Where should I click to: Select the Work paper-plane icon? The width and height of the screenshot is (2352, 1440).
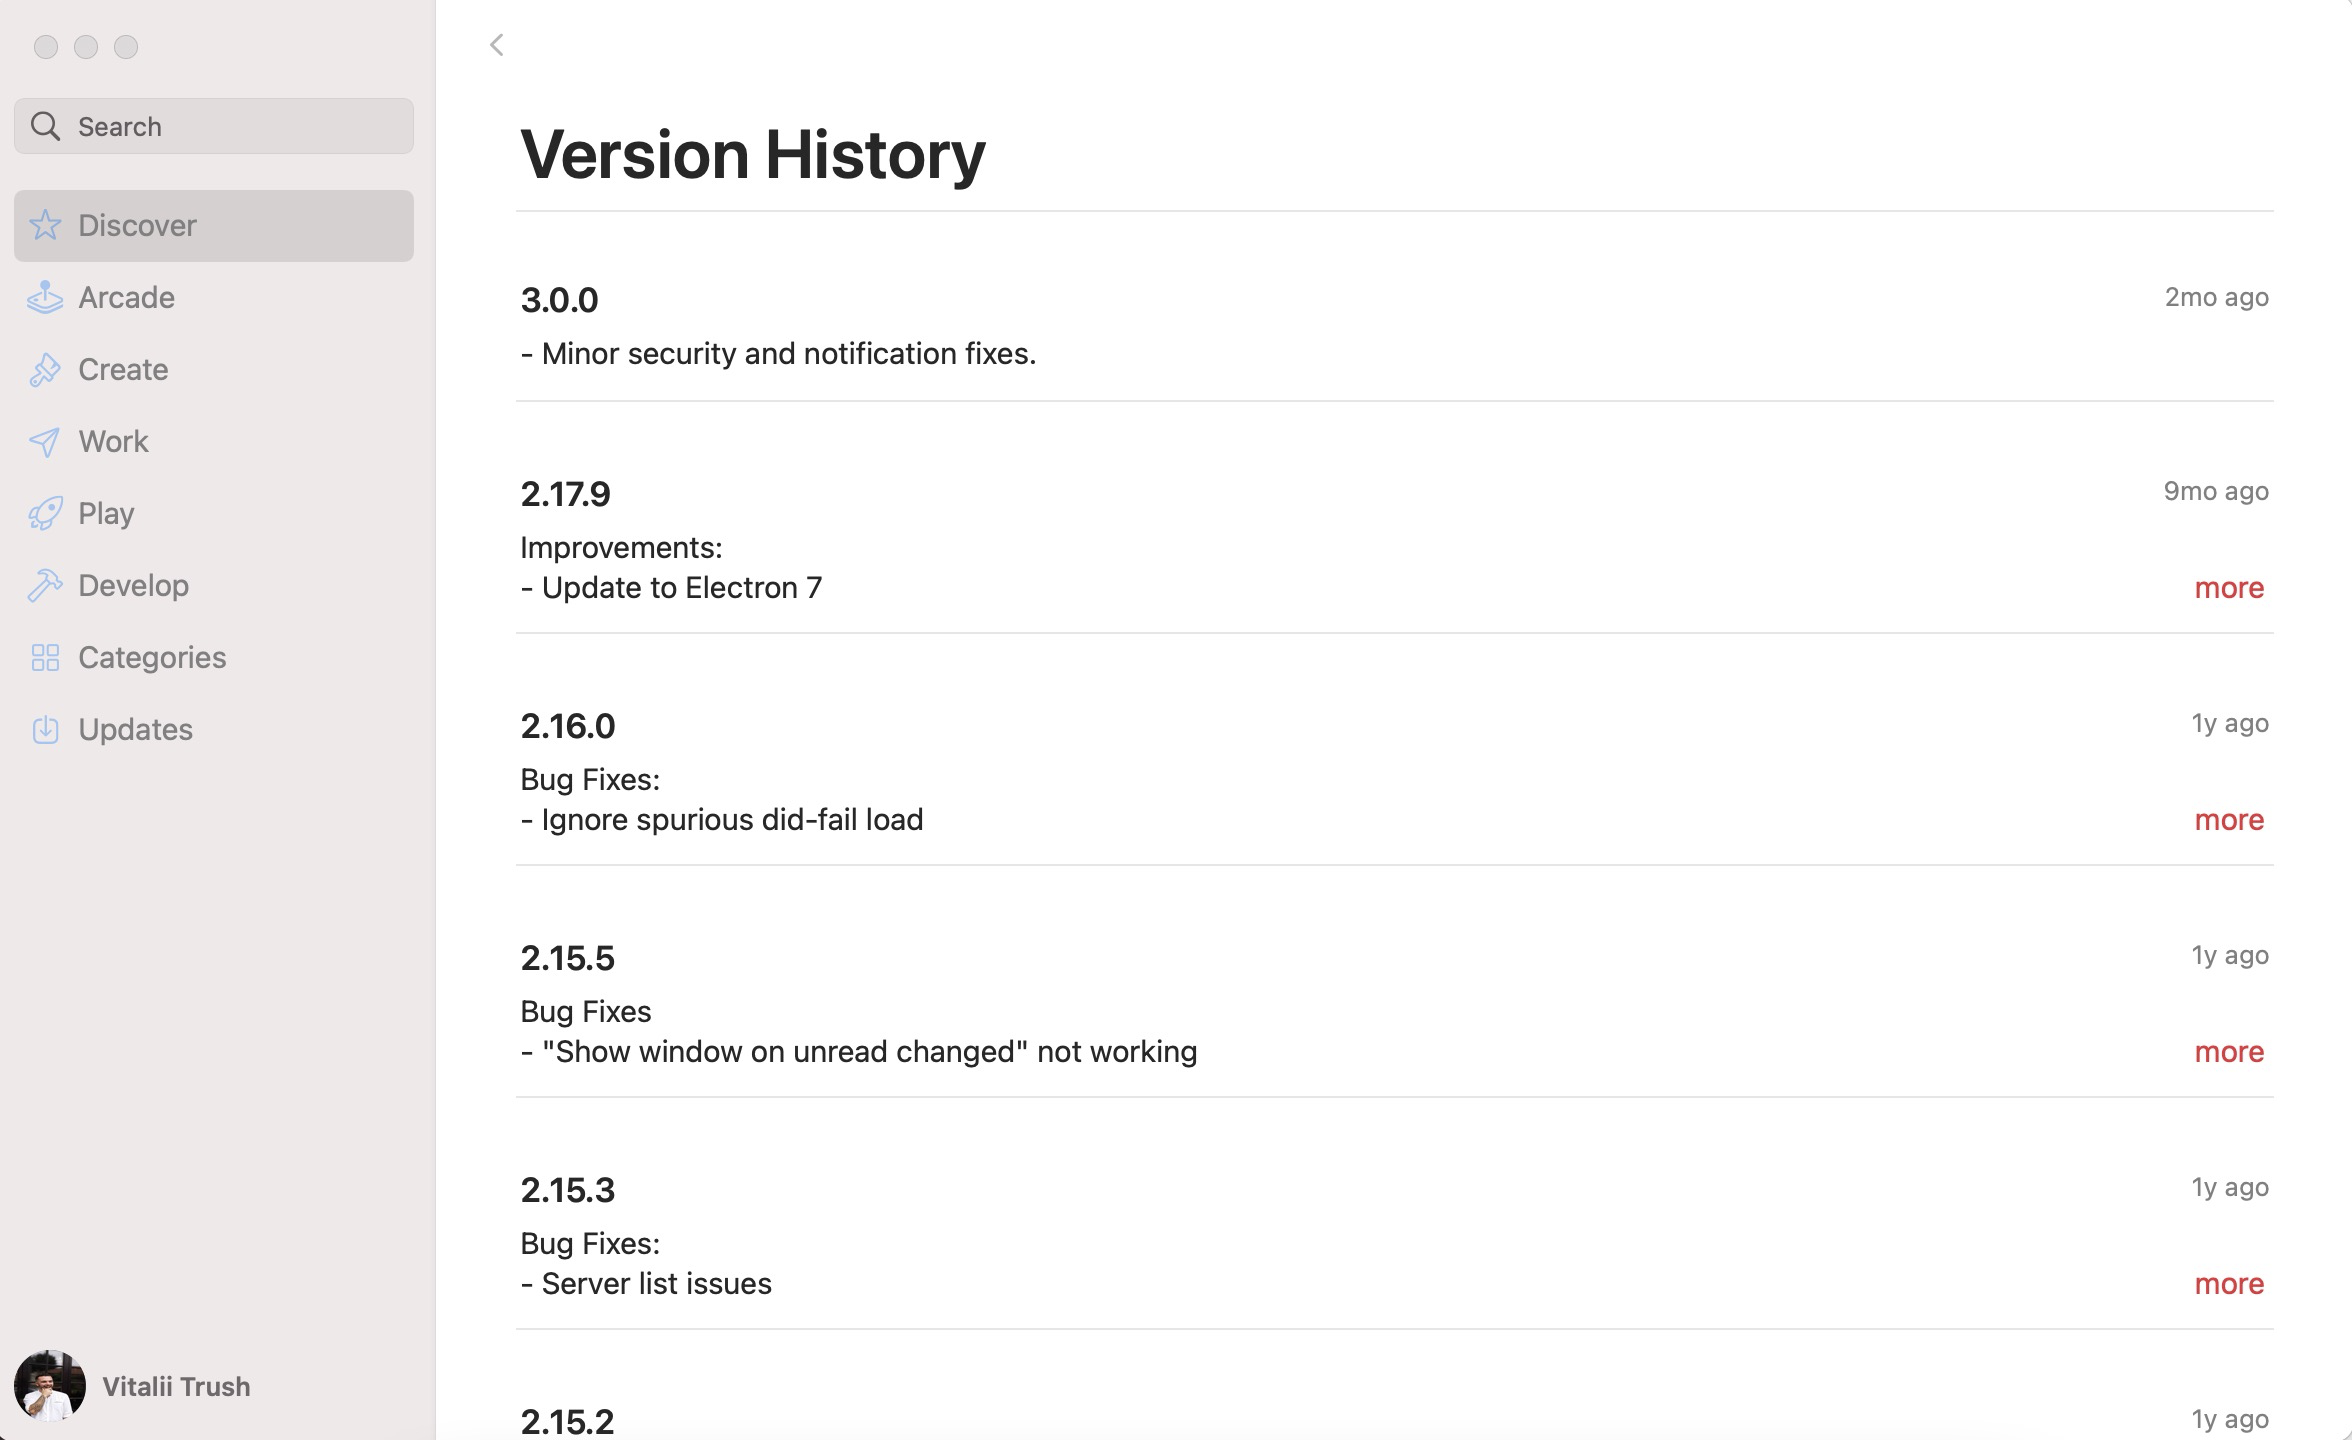[x=45, y=441]
